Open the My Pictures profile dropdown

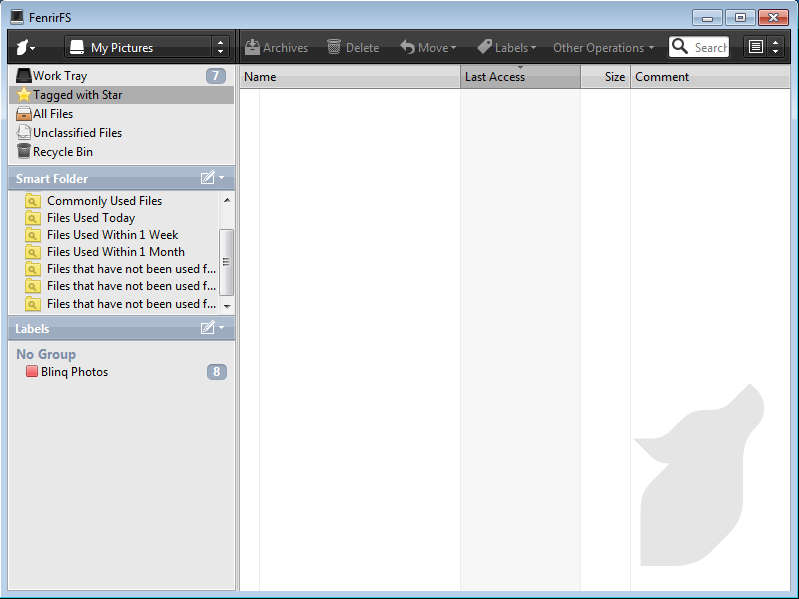pyautogui.click(x=147, y=47)
